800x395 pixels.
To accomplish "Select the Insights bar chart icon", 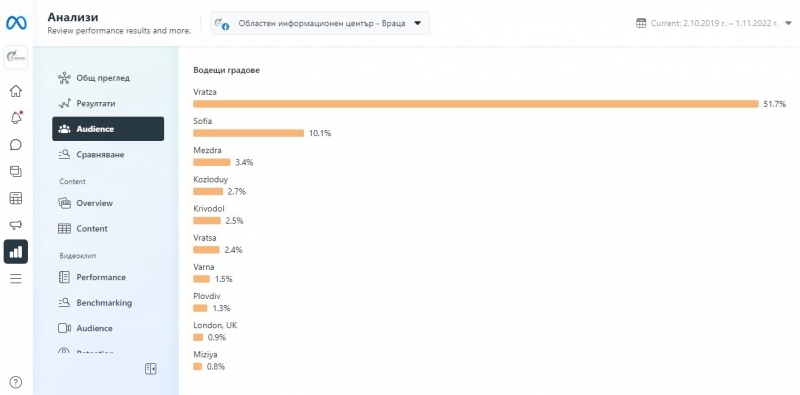I will point(16,252).
